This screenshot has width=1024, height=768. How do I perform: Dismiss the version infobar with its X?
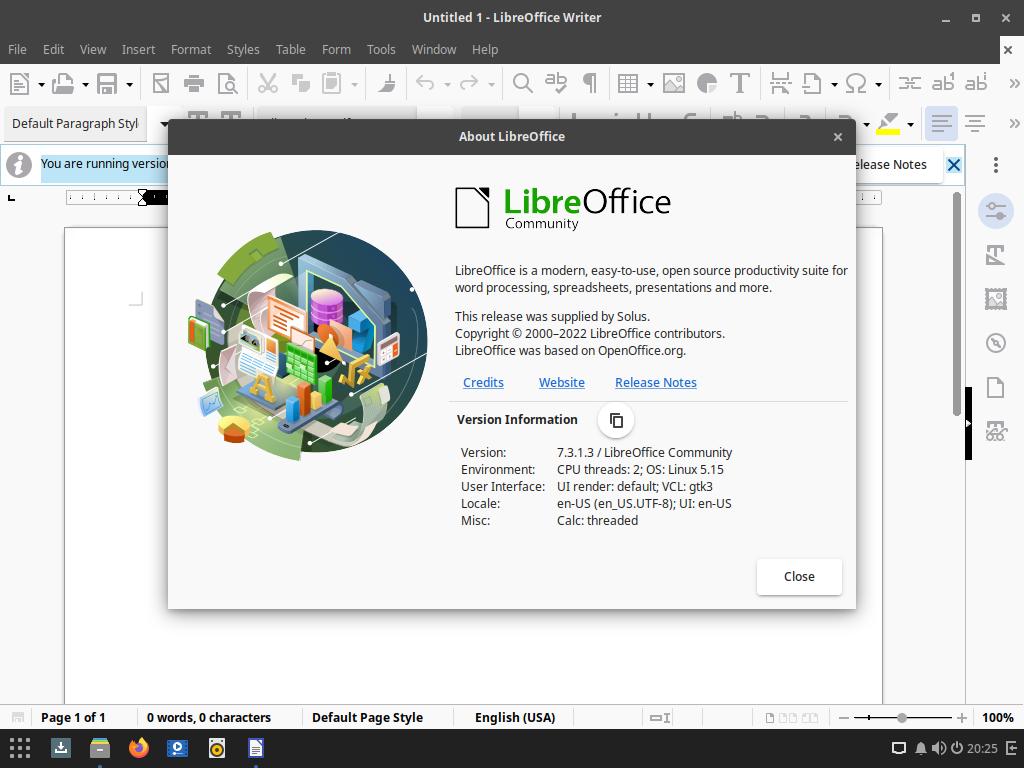pos(953,165)
